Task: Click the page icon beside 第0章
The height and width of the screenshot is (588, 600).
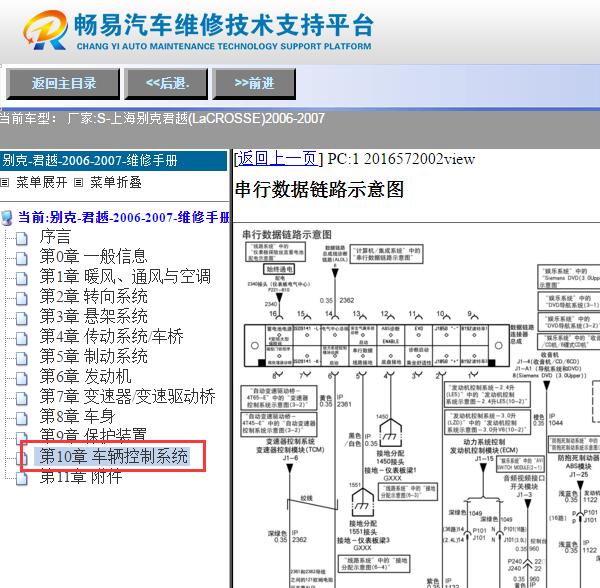Action: tap(22, 258)
